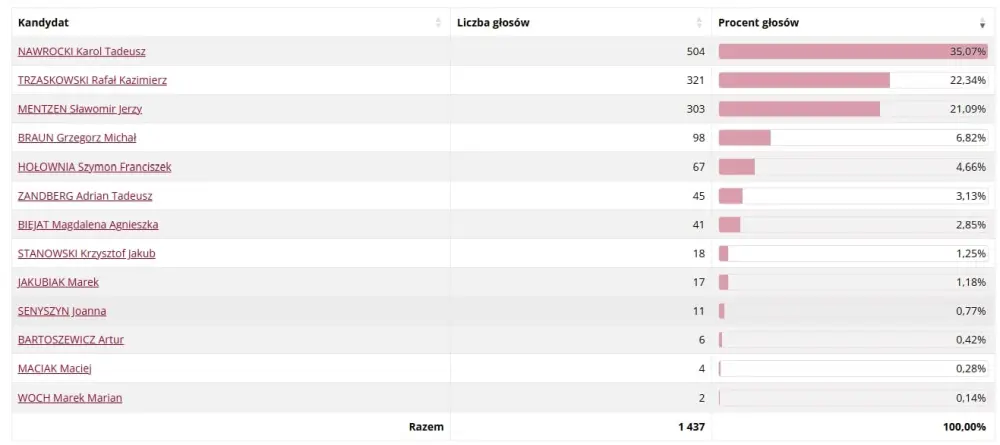Open TRZASKOWSKI Rafał Kazimierz candidate page
The height and width of the screenshot is (445, 1000).
[92, 80]
